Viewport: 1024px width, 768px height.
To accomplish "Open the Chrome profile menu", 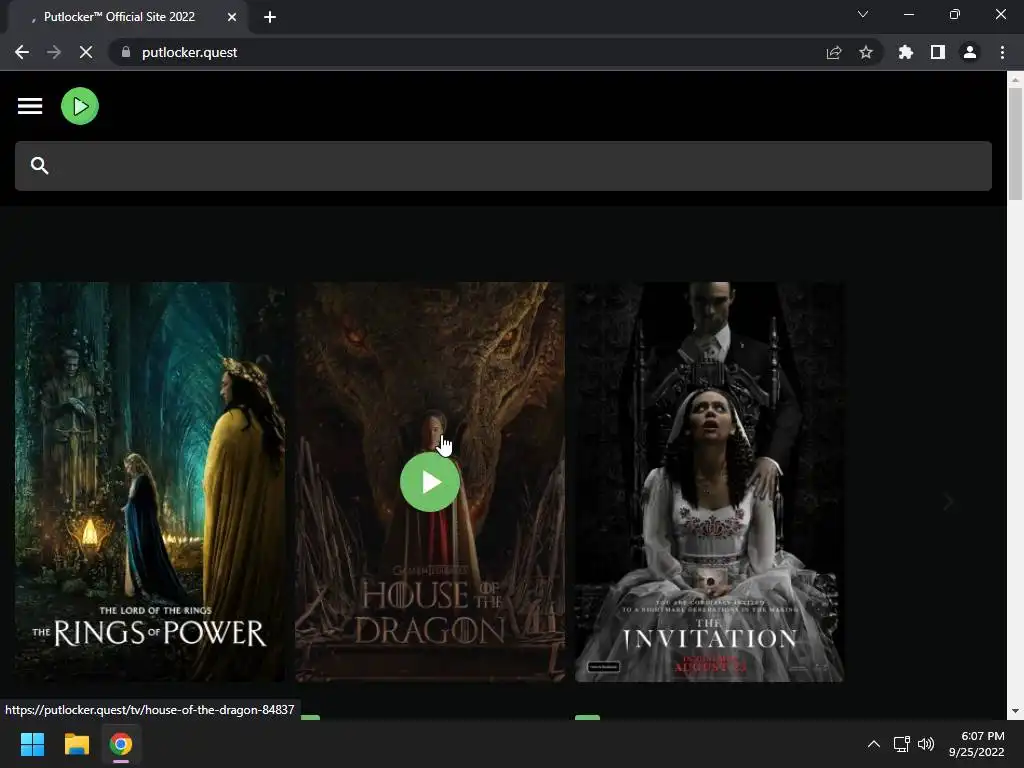I will tap(970, 52).
